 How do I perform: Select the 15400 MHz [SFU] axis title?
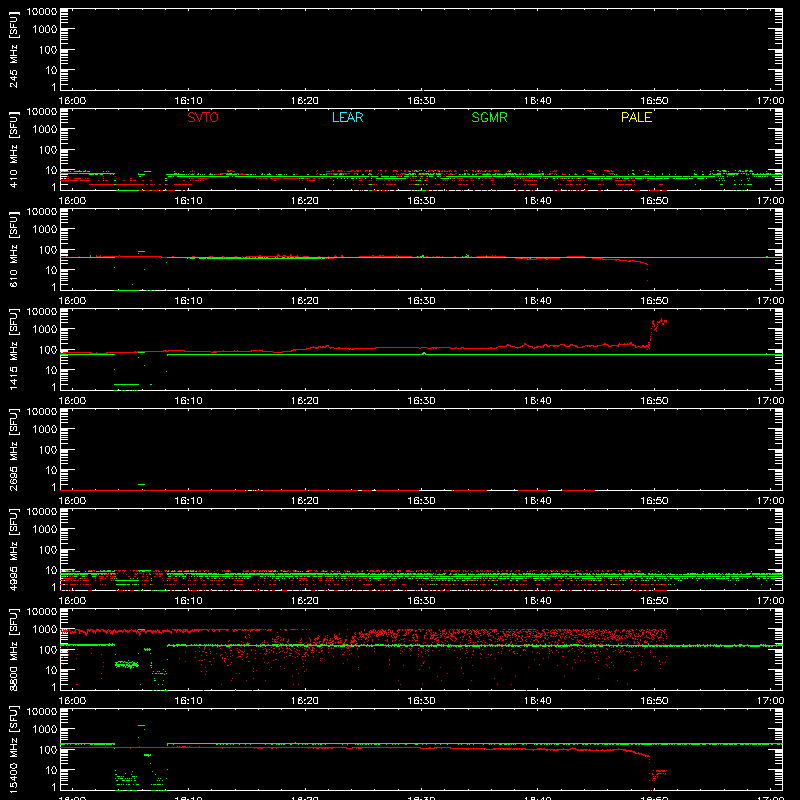(x=14, y=750)
